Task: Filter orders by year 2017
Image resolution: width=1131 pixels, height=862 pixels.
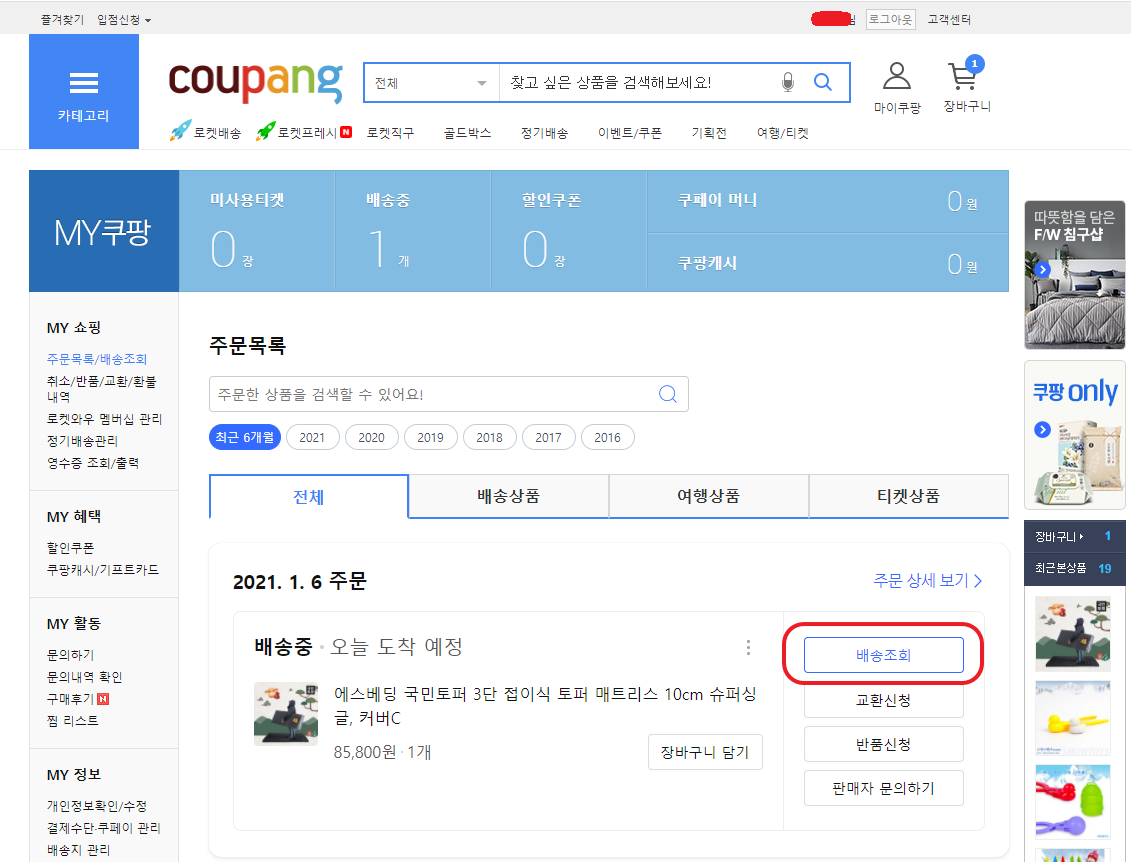Action: tap(548, 437)
